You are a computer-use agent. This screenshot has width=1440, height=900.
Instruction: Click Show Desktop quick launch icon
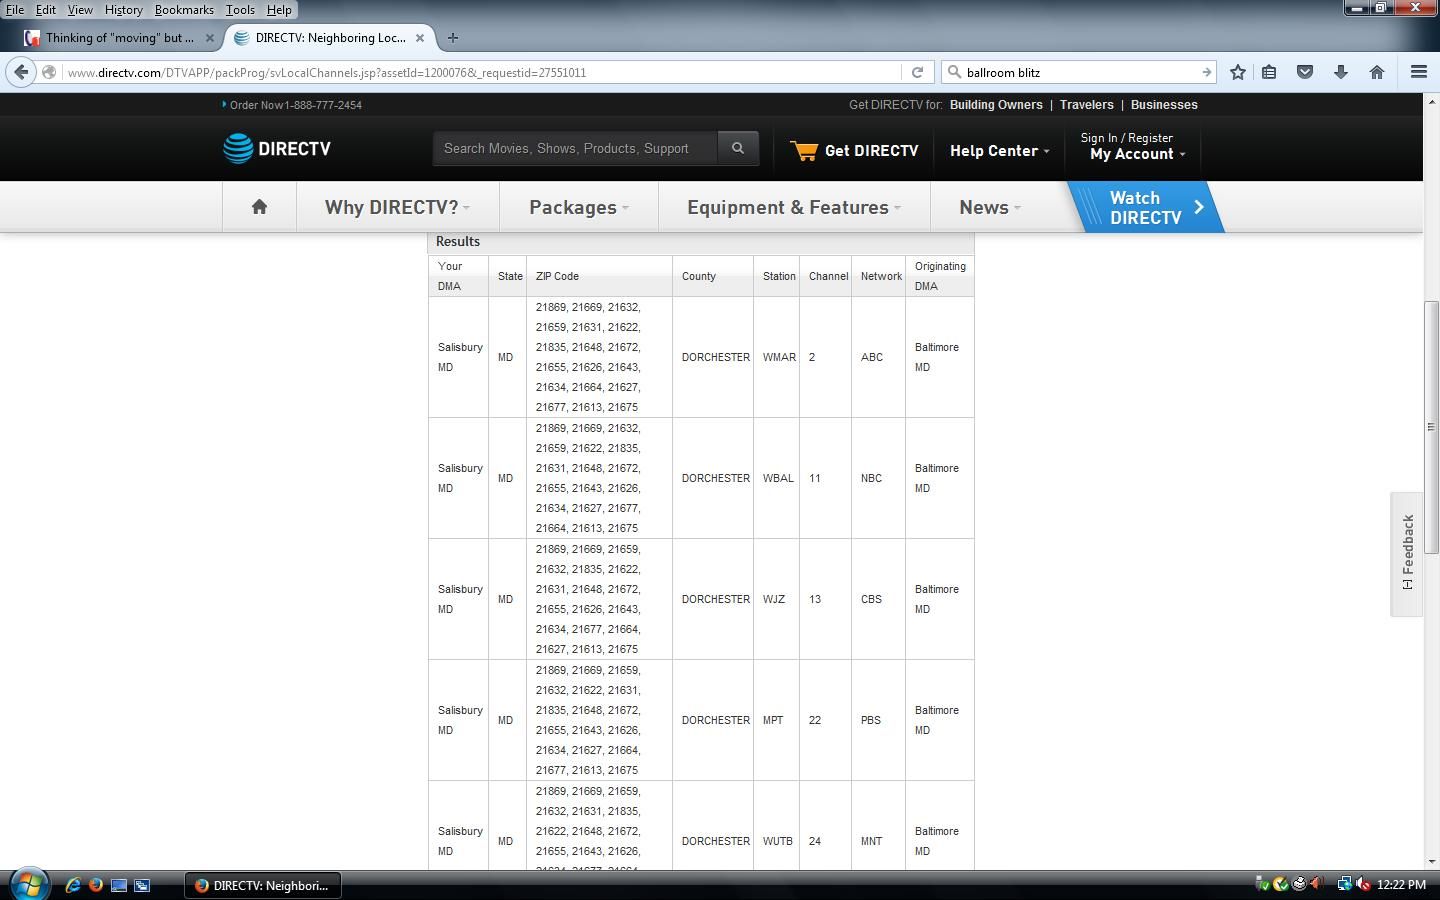coord(119,885)
